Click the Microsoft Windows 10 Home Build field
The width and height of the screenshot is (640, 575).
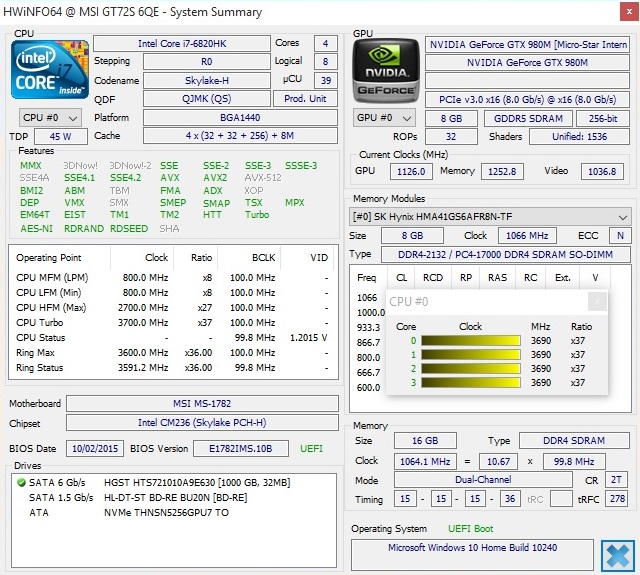pos(472,555)
